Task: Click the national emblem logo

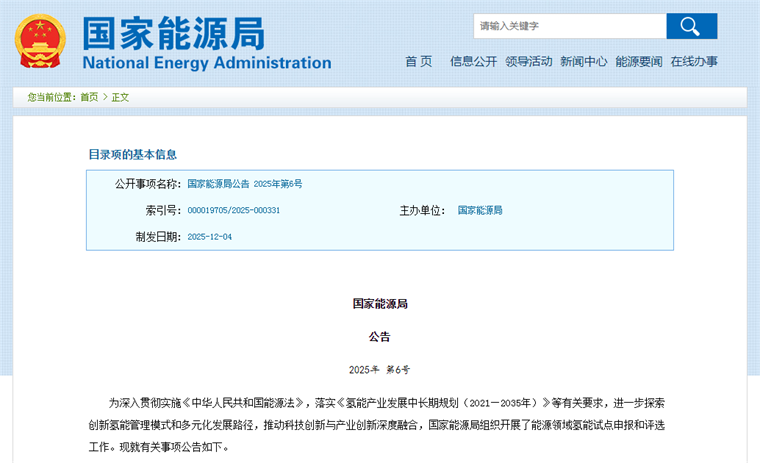Action: point(39,41)
